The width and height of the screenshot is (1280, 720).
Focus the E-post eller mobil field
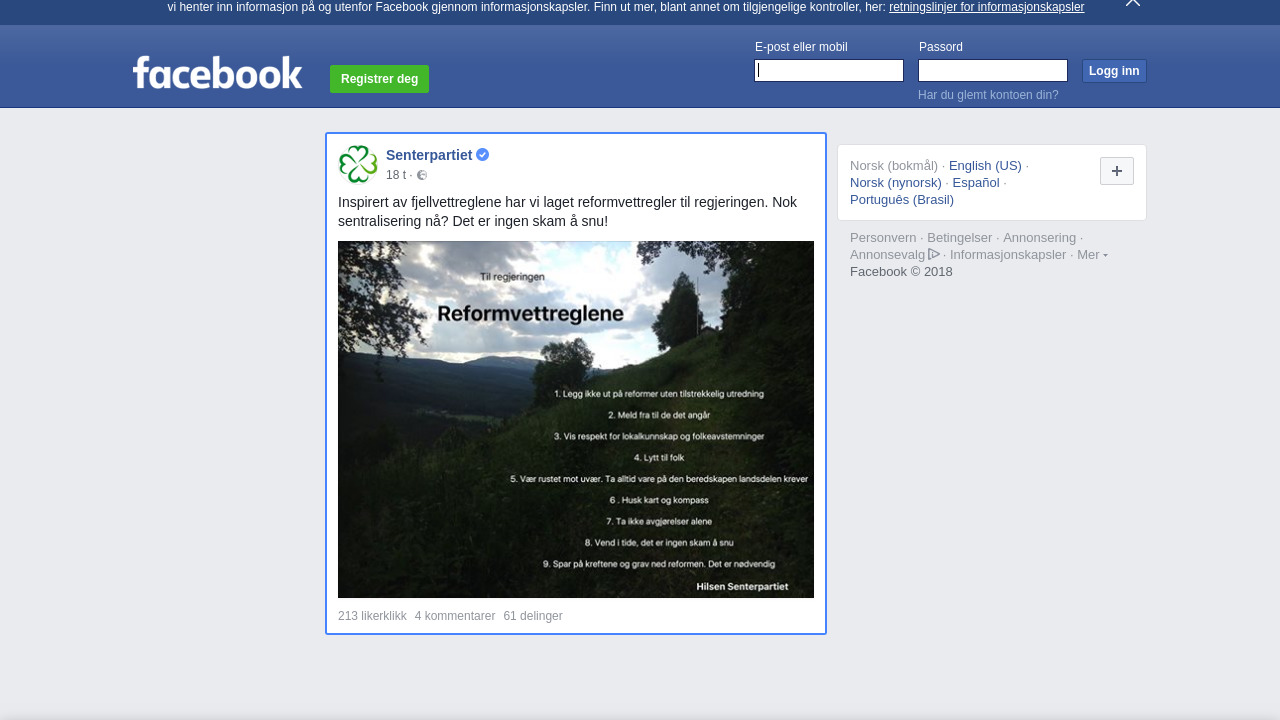(829, 70)
